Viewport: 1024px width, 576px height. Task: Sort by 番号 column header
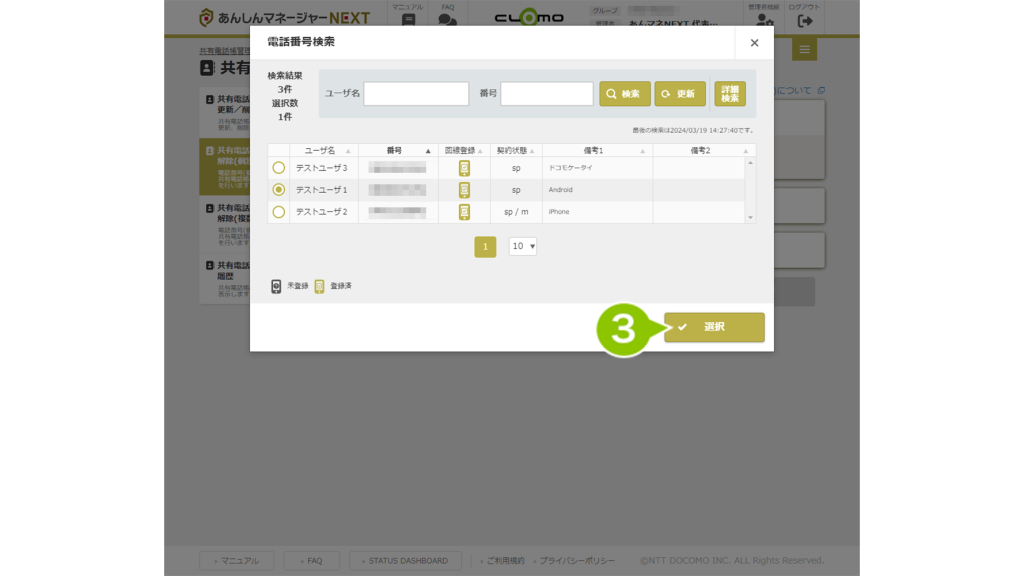pos(398,150)
